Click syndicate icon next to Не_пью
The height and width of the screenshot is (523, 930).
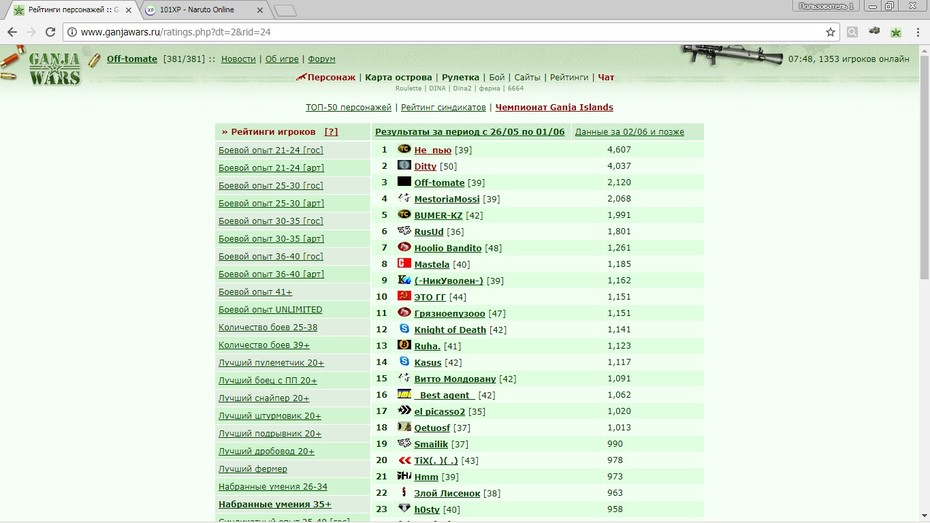coord(404,149)
